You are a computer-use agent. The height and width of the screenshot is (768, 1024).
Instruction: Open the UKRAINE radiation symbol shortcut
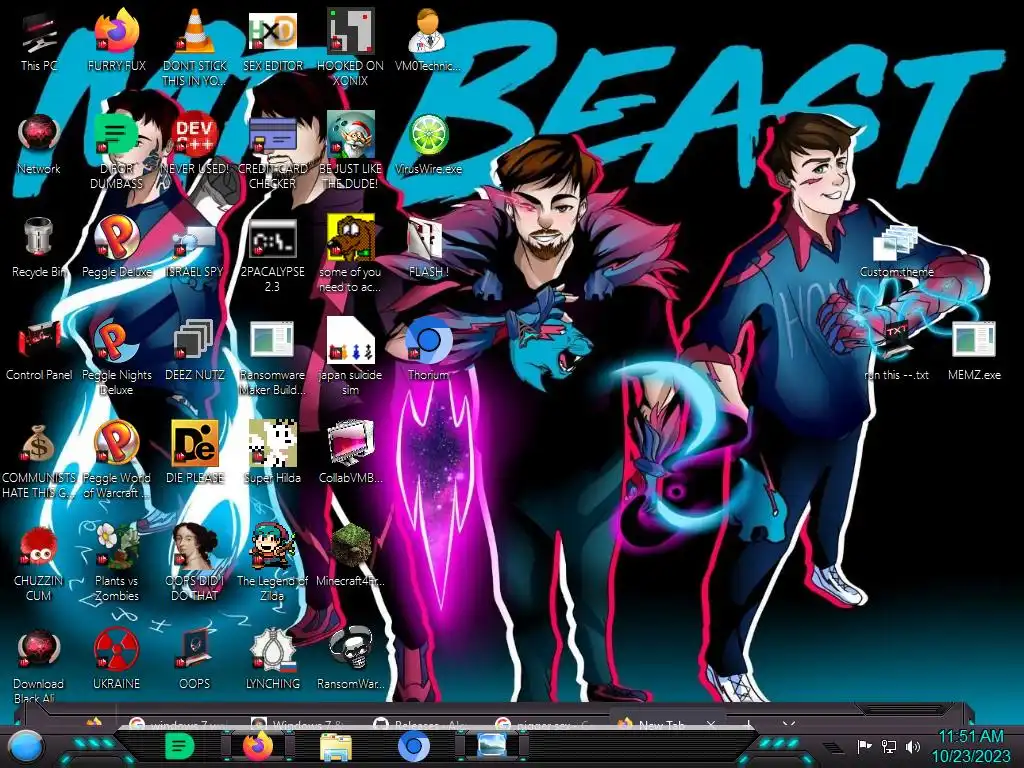pos(116,658)
